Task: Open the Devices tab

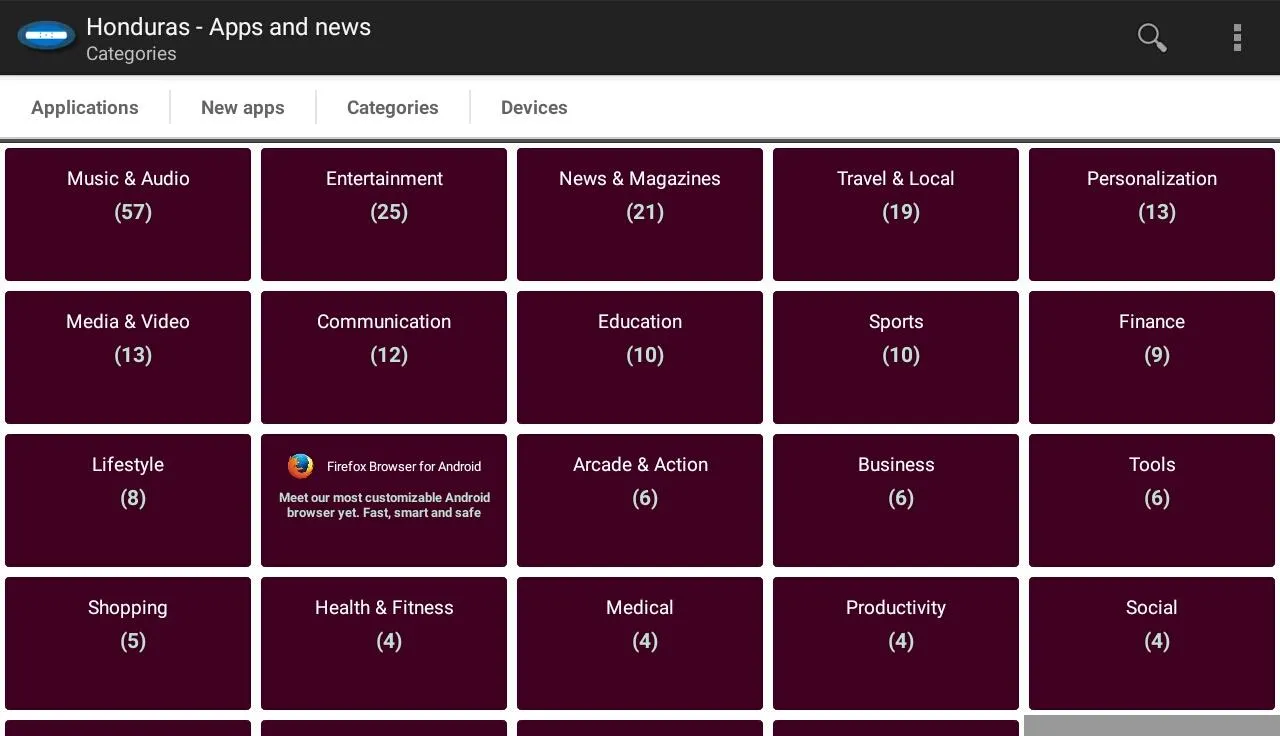Action: [534, 107]
